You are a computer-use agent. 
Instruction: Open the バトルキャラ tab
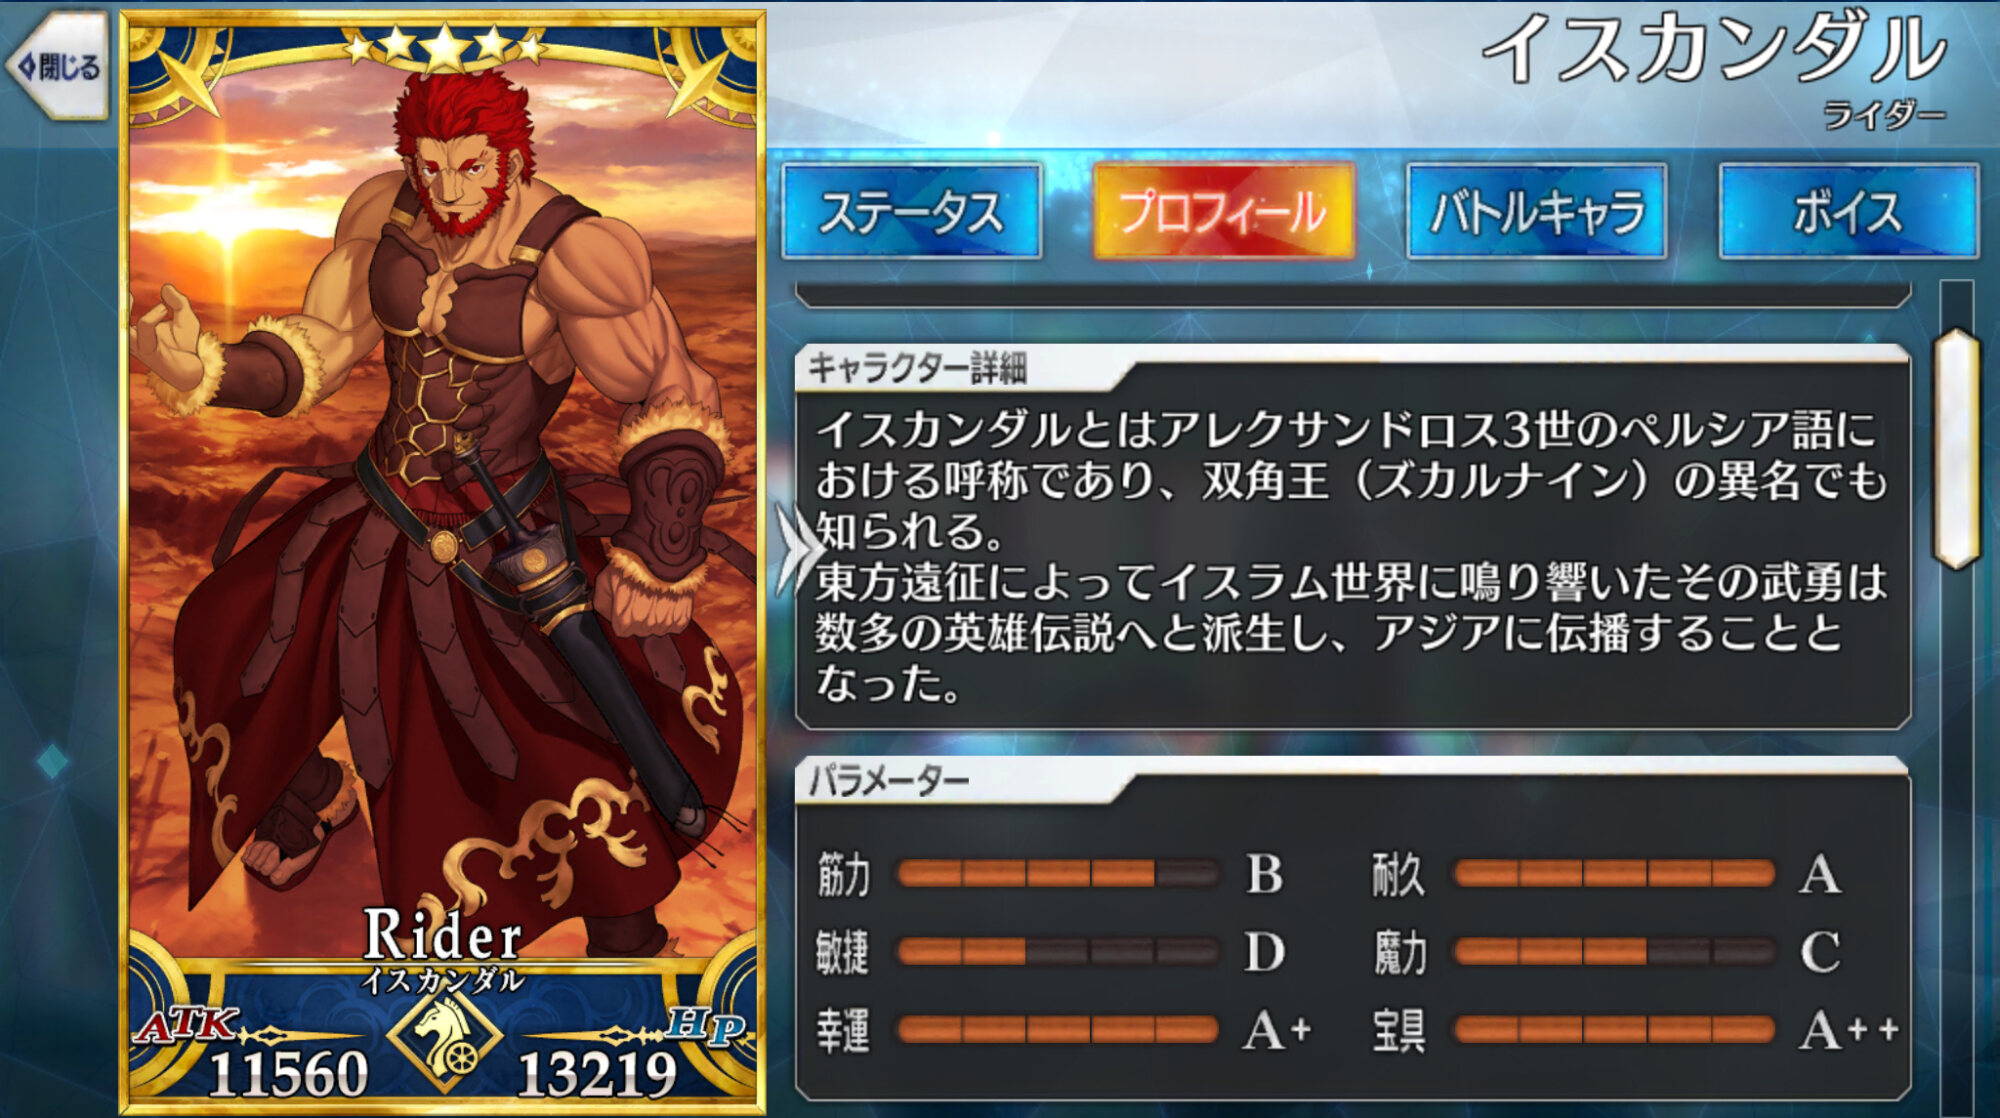click(1536, 211)
